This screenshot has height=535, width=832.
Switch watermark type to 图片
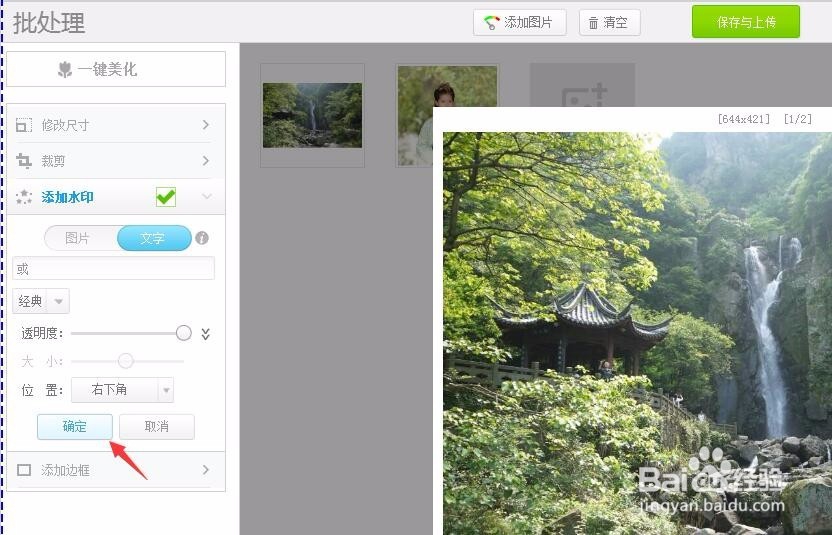[77, 238]
